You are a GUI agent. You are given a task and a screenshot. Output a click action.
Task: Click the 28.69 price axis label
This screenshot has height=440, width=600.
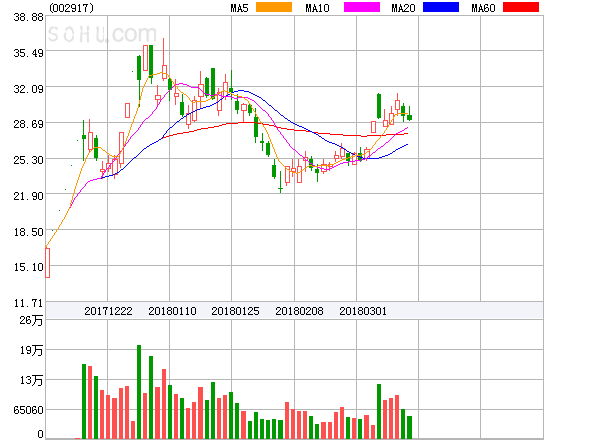[29, 124]
